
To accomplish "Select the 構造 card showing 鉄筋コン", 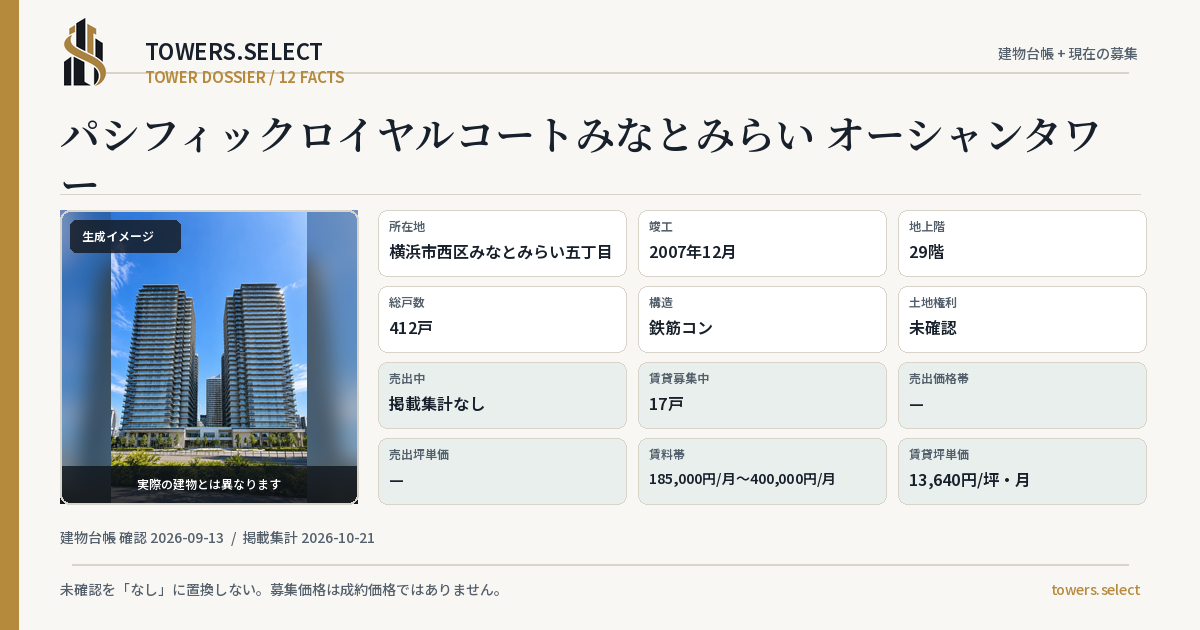I will click(x=762, y=319).
